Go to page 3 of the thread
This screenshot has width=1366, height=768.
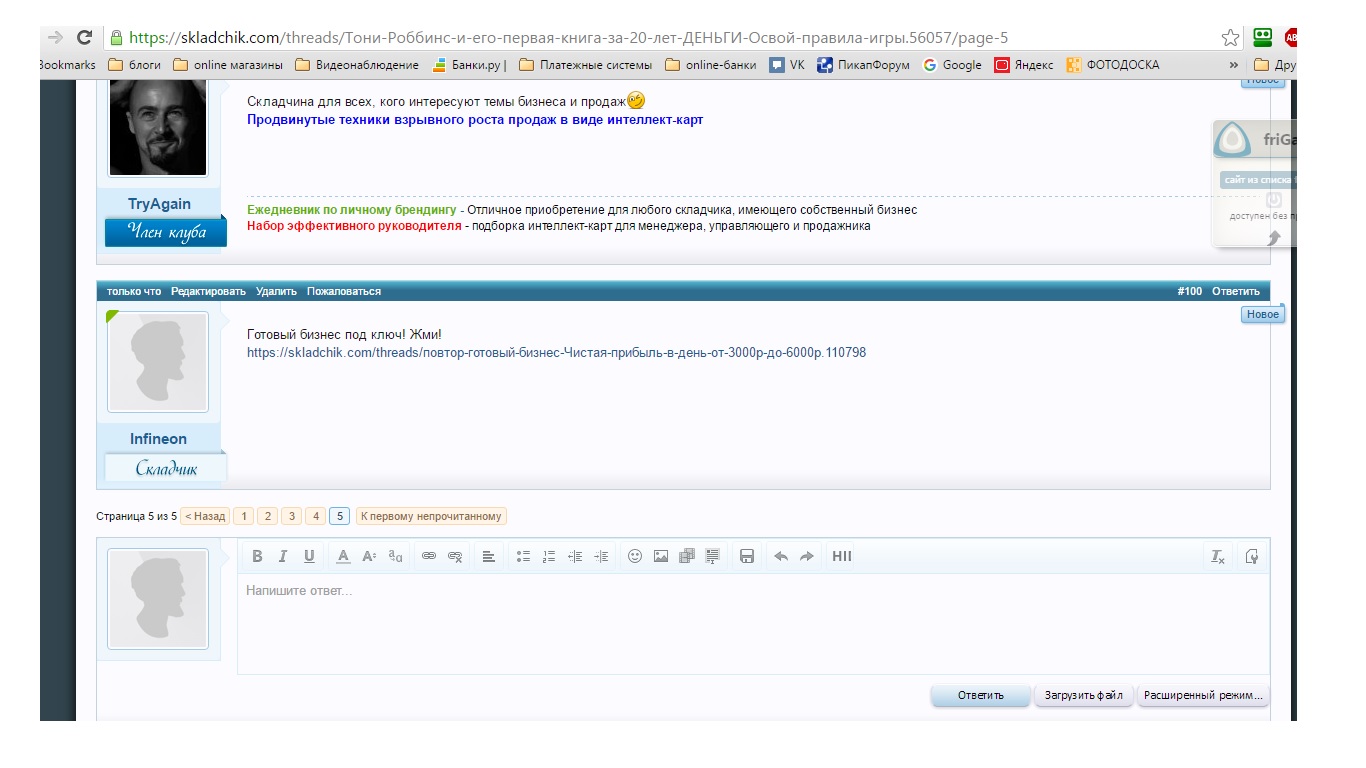point(291,516)
